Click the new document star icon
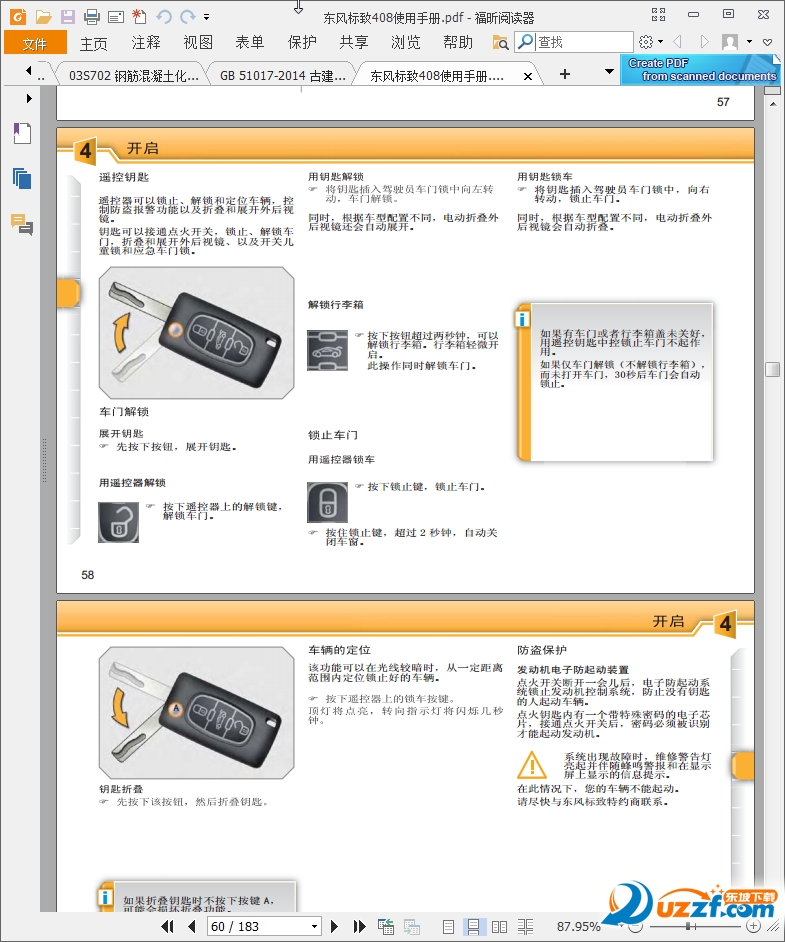 click(139, 17)
